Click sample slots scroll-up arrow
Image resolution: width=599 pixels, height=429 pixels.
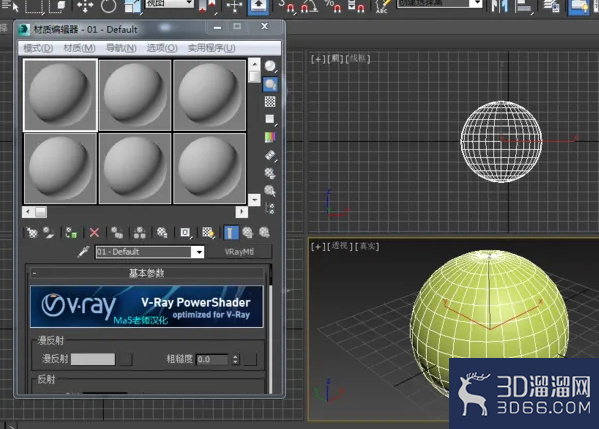(254, 64)
